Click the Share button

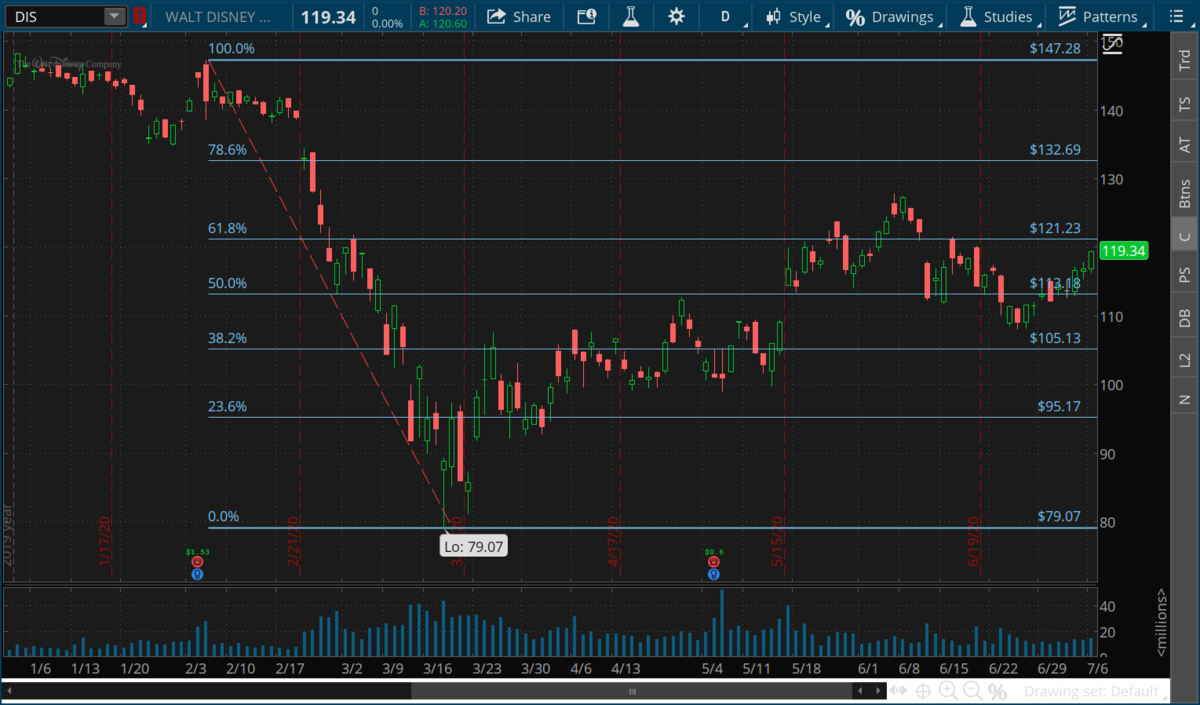pyautogui.click(x=519, y=16)
